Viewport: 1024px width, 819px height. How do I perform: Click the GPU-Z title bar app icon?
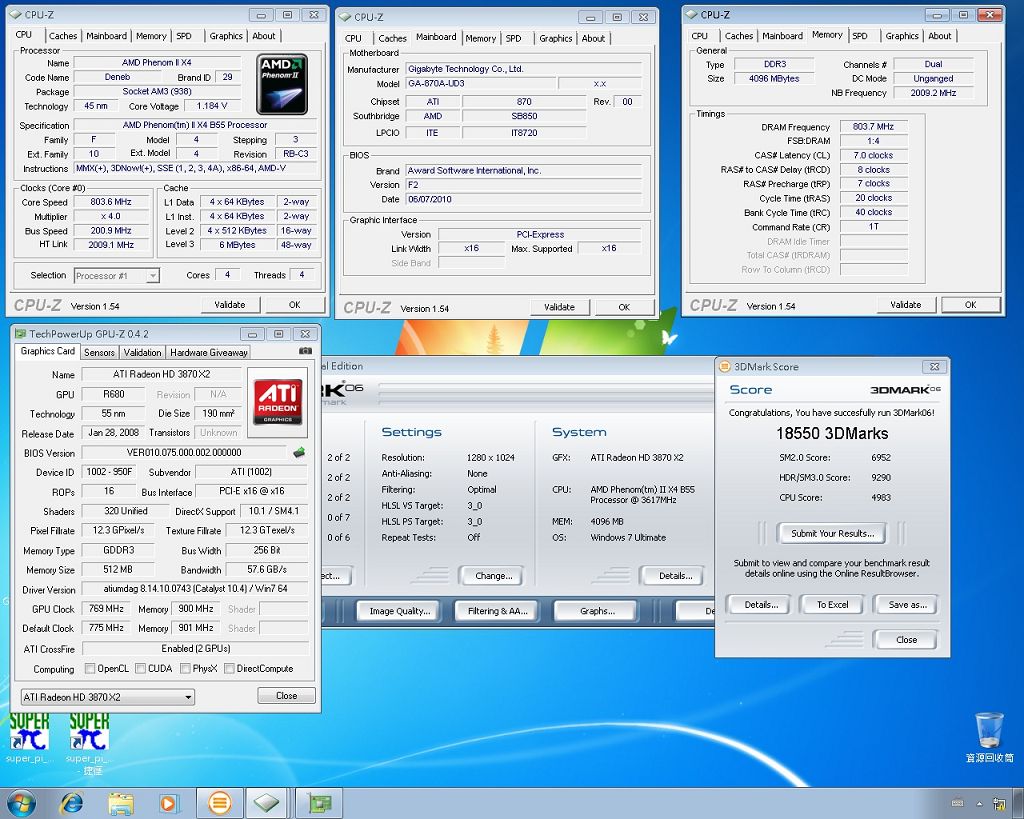pyautogui.click(x=20, y=334)
